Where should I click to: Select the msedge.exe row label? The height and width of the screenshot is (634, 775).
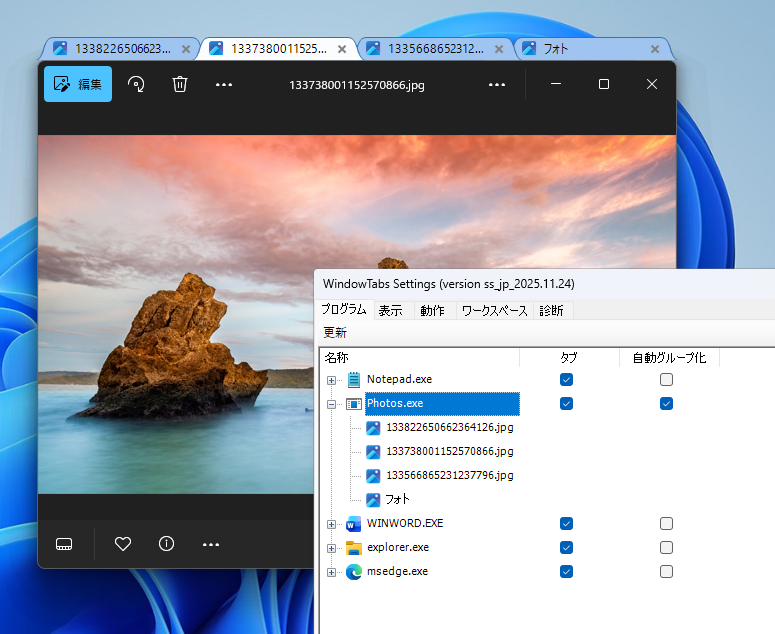(x=397, y=571)
